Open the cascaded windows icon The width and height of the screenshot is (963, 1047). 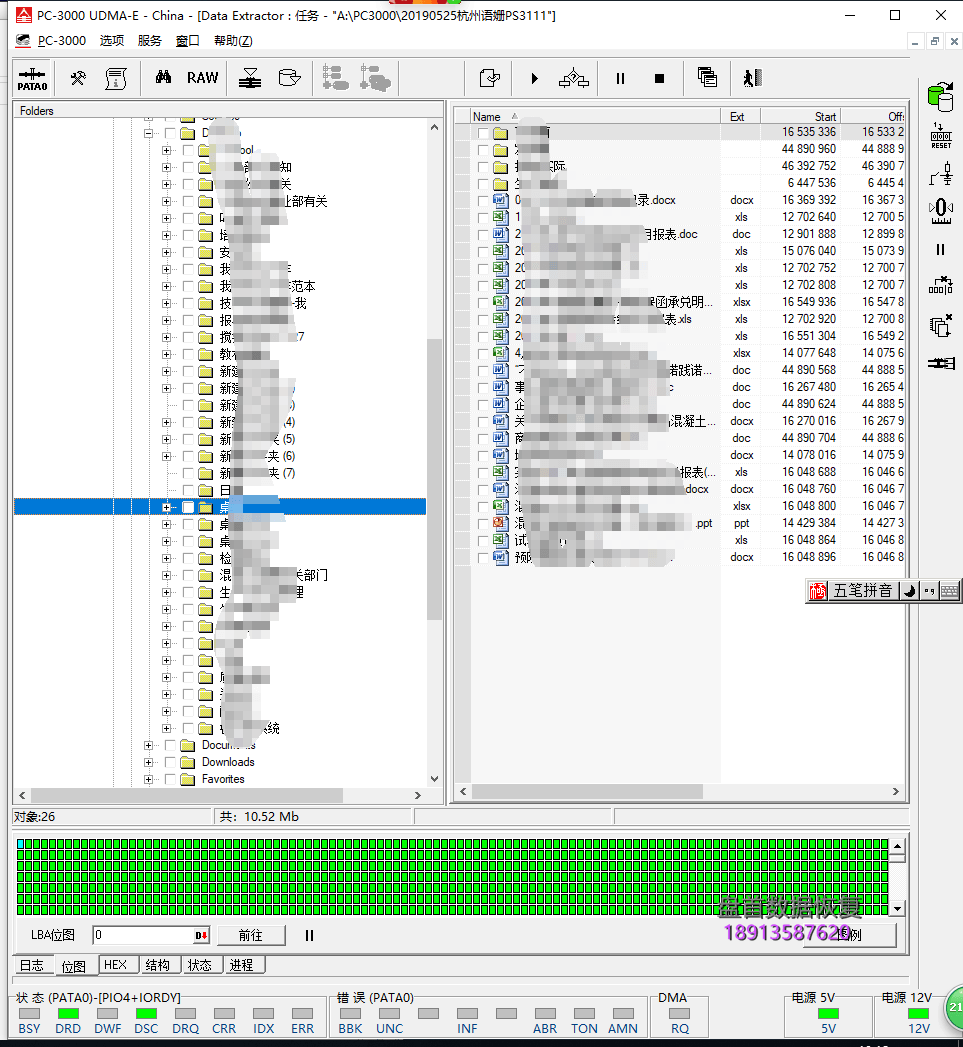[x=707, y=77]
